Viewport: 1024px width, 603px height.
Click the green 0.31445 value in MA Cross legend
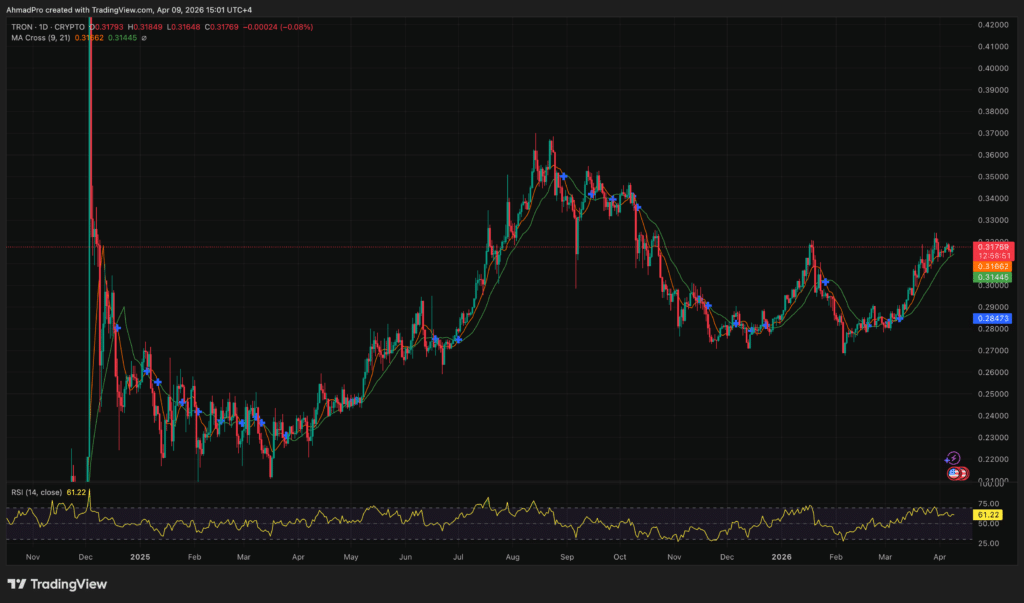coord(122,38)
